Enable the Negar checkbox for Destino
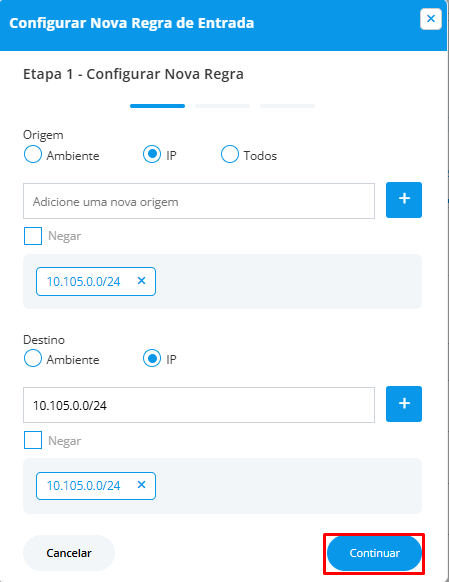Image resolution: width=449 pixels, height=582 pixels. click(33, 440)
